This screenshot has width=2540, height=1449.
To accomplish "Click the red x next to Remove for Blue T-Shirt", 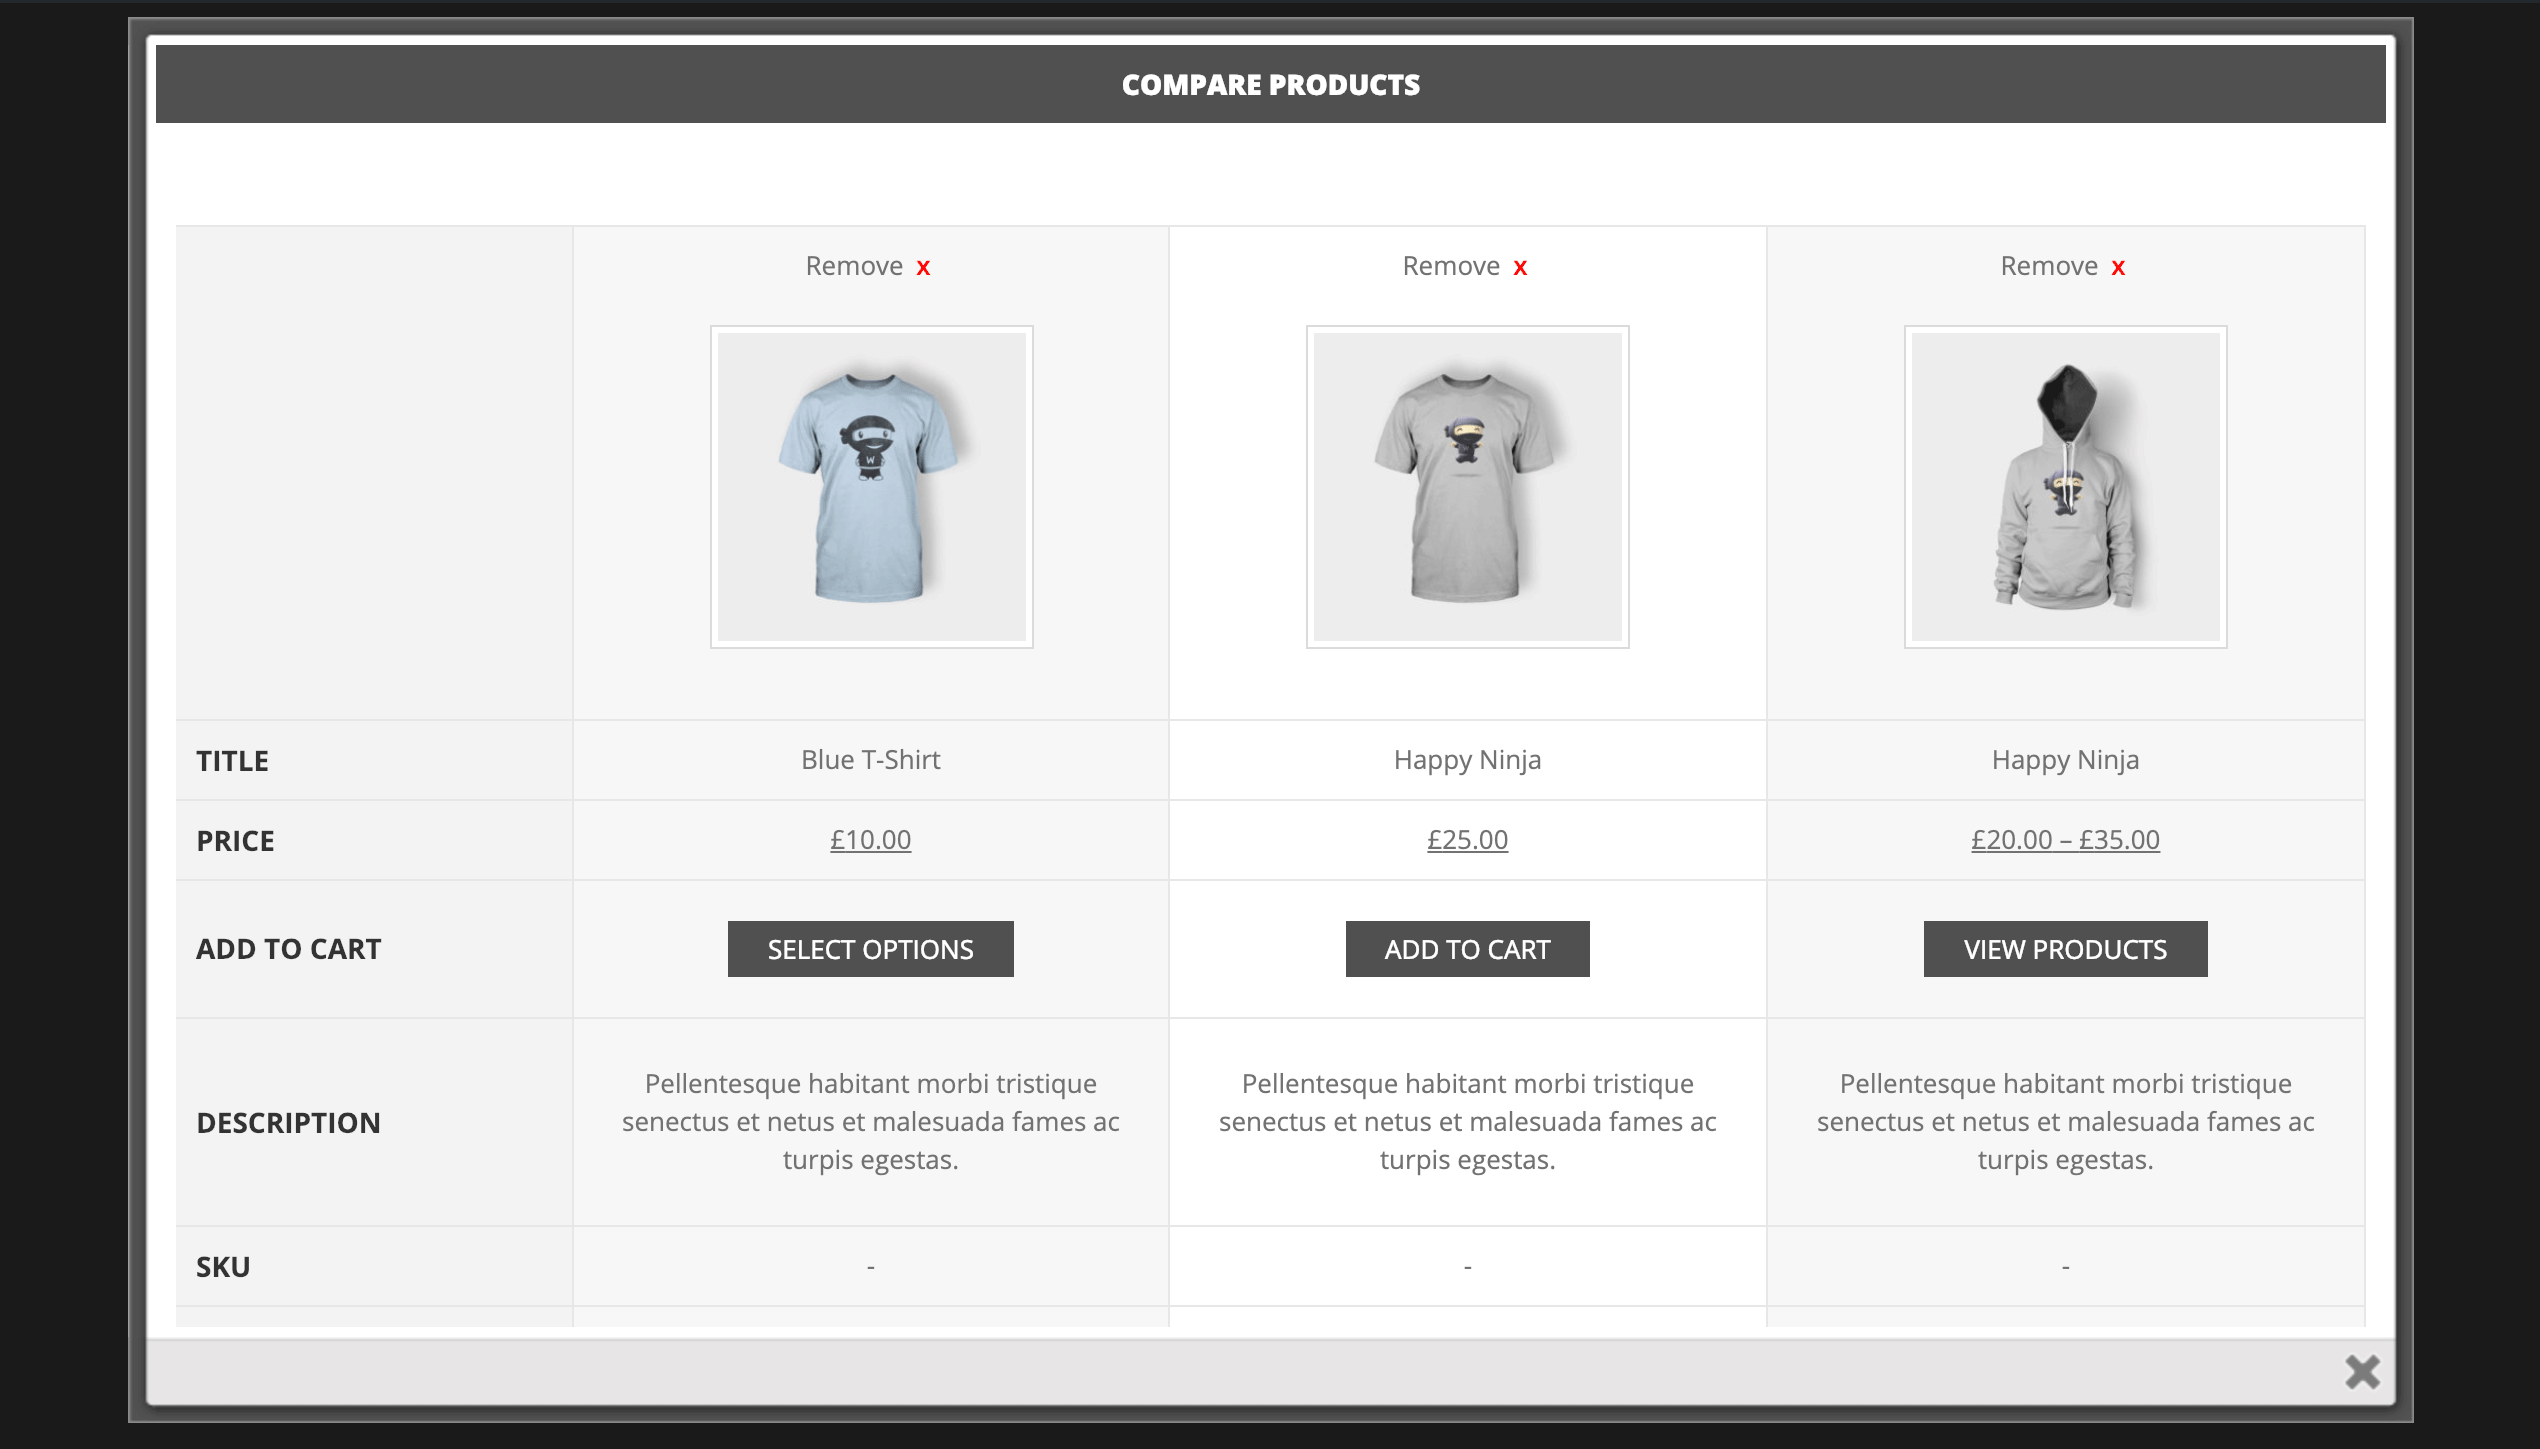I will (923, 268).
